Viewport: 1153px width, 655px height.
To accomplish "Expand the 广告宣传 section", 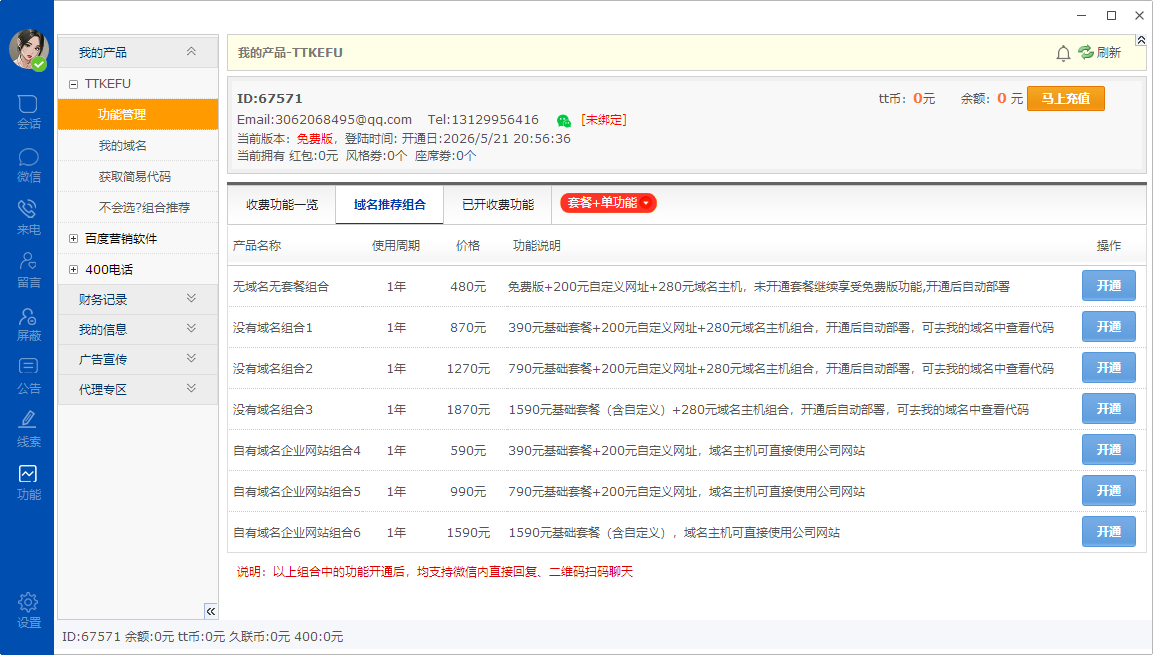I will pyautogui.click(x=191, y=359).
